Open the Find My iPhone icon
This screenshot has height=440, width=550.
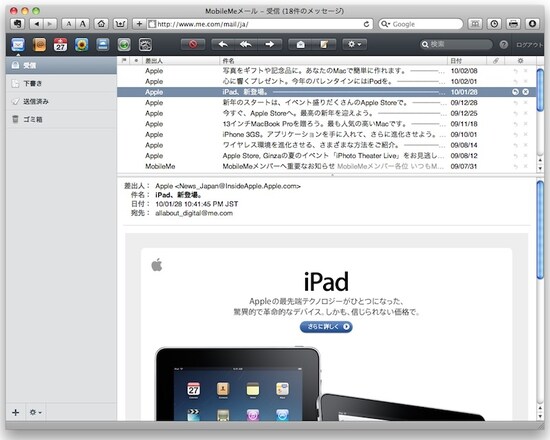124,45
